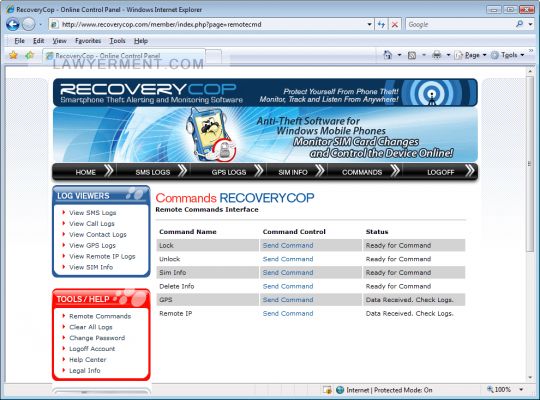
Task: Open the View menu
Action: (x=59, y=41)
